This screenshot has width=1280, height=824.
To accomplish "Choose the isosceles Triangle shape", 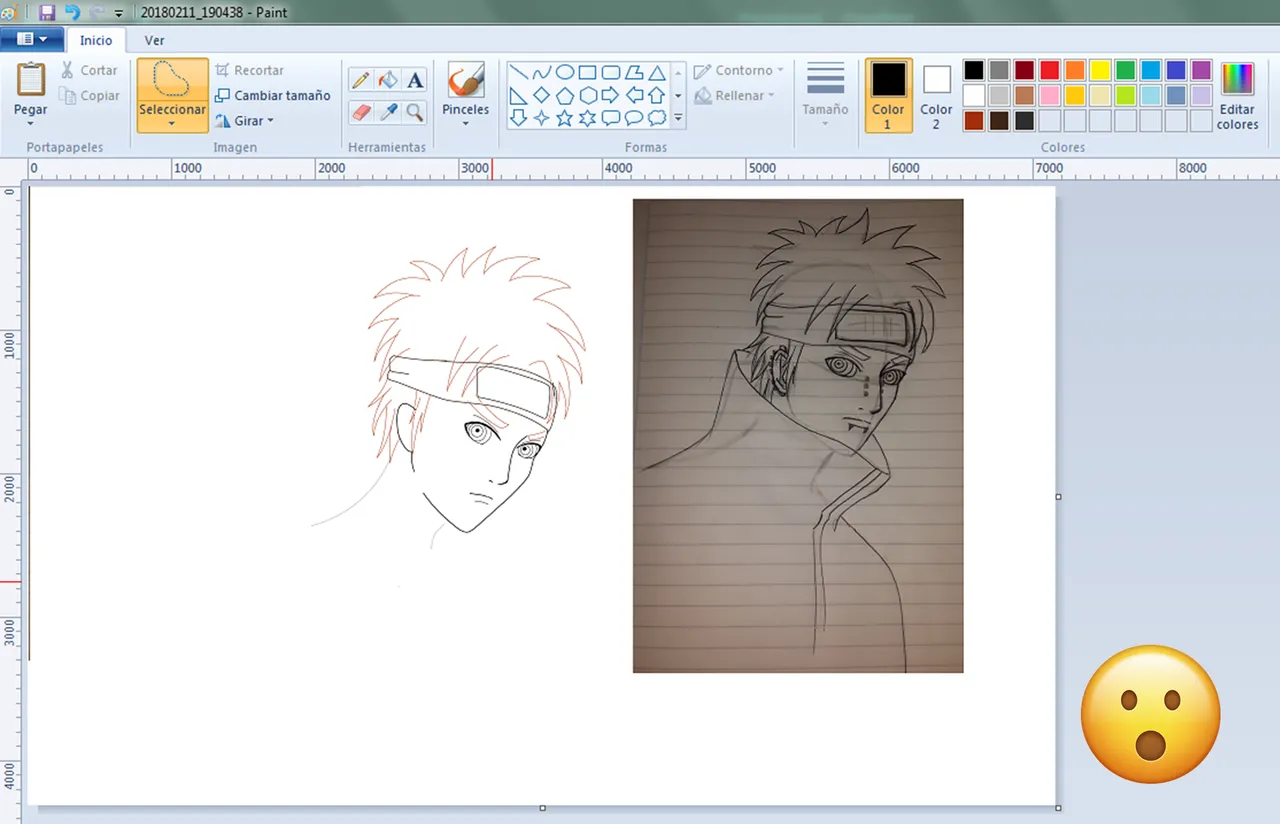I will tap(656, 72).
